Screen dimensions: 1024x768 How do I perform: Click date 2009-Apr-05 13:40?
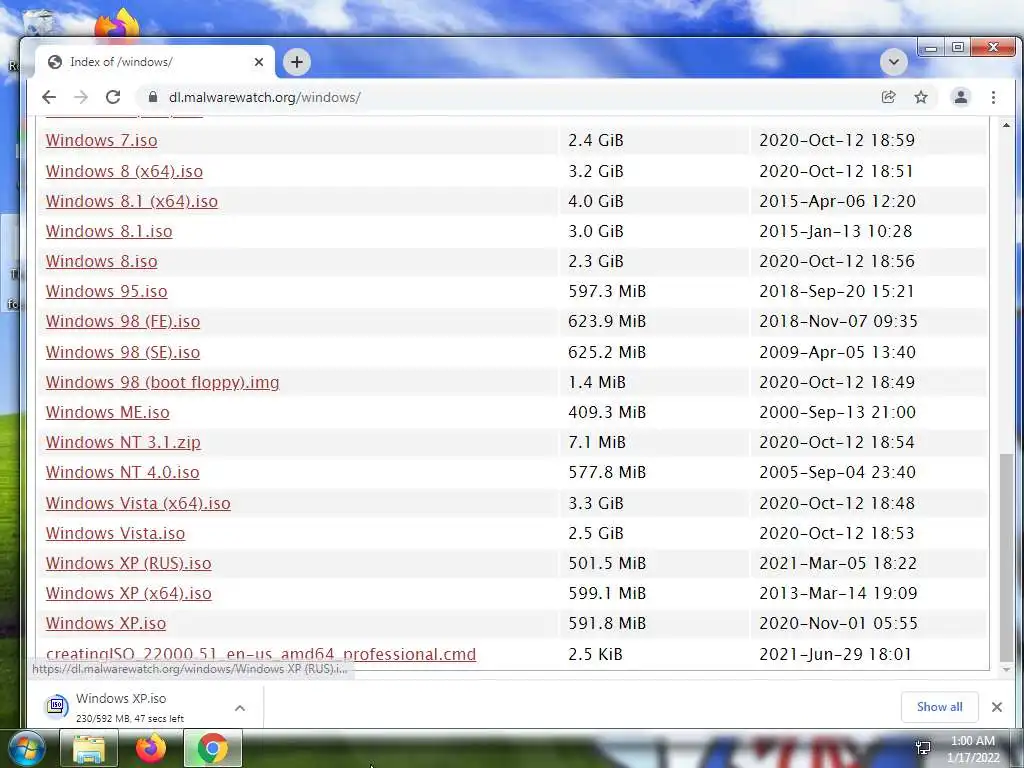click(837, 352)
